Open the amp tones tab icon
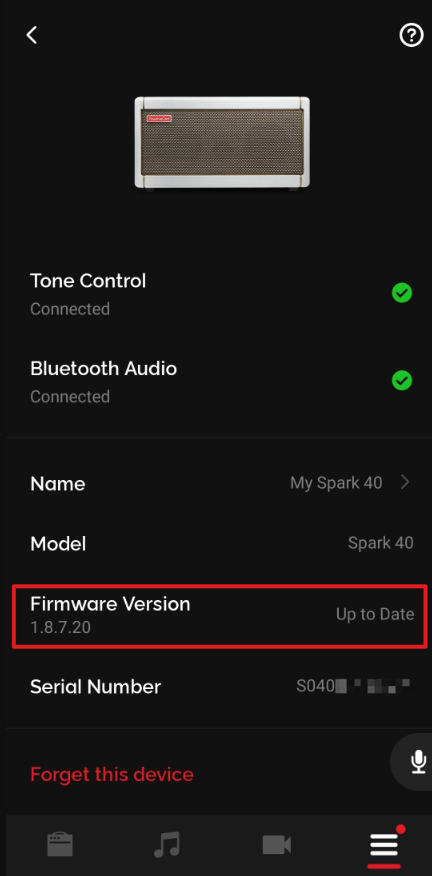The image size is (432, 876). [60, 844]
